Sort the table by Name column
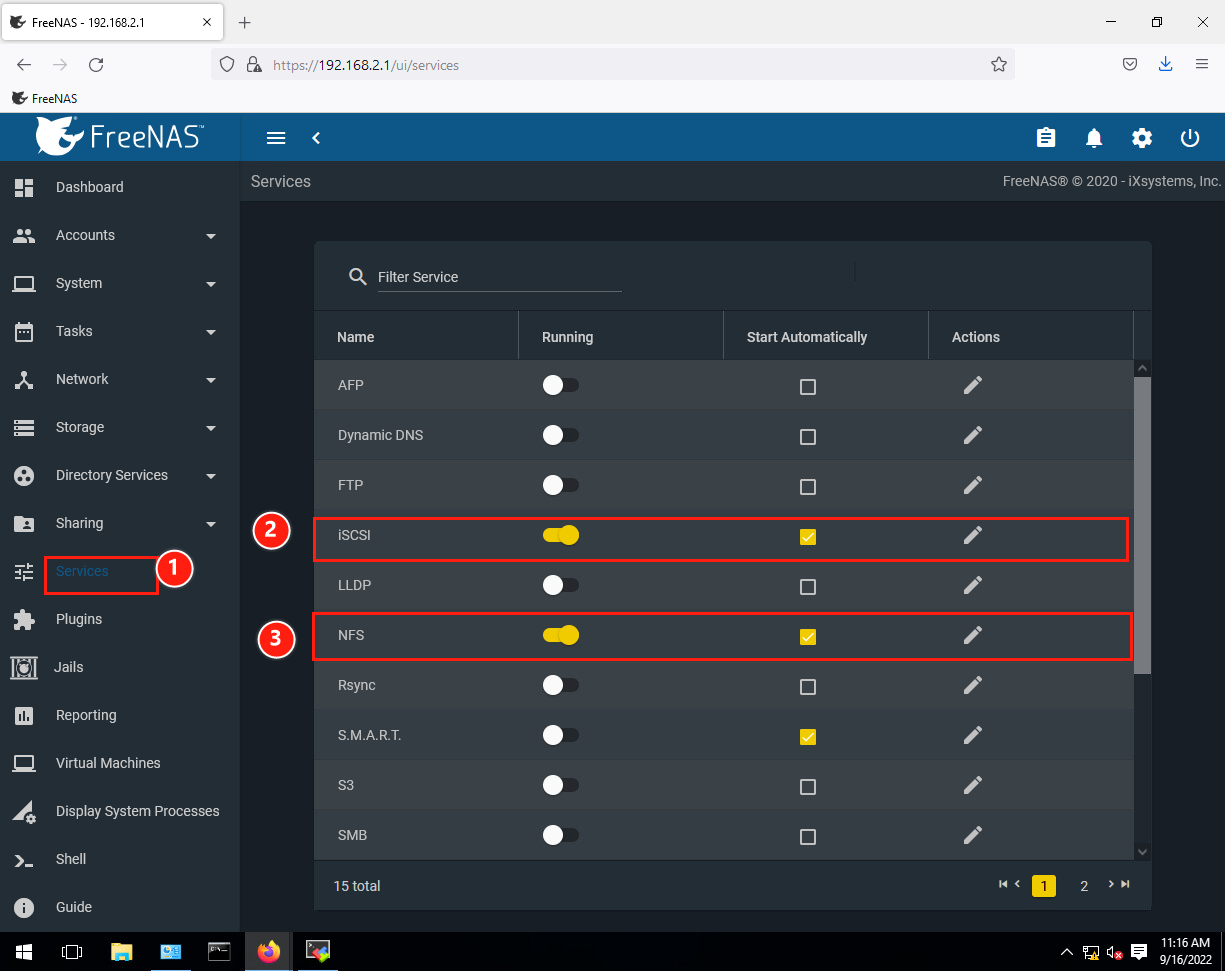This screenshot has height=971, width=1225. (356, 337)
